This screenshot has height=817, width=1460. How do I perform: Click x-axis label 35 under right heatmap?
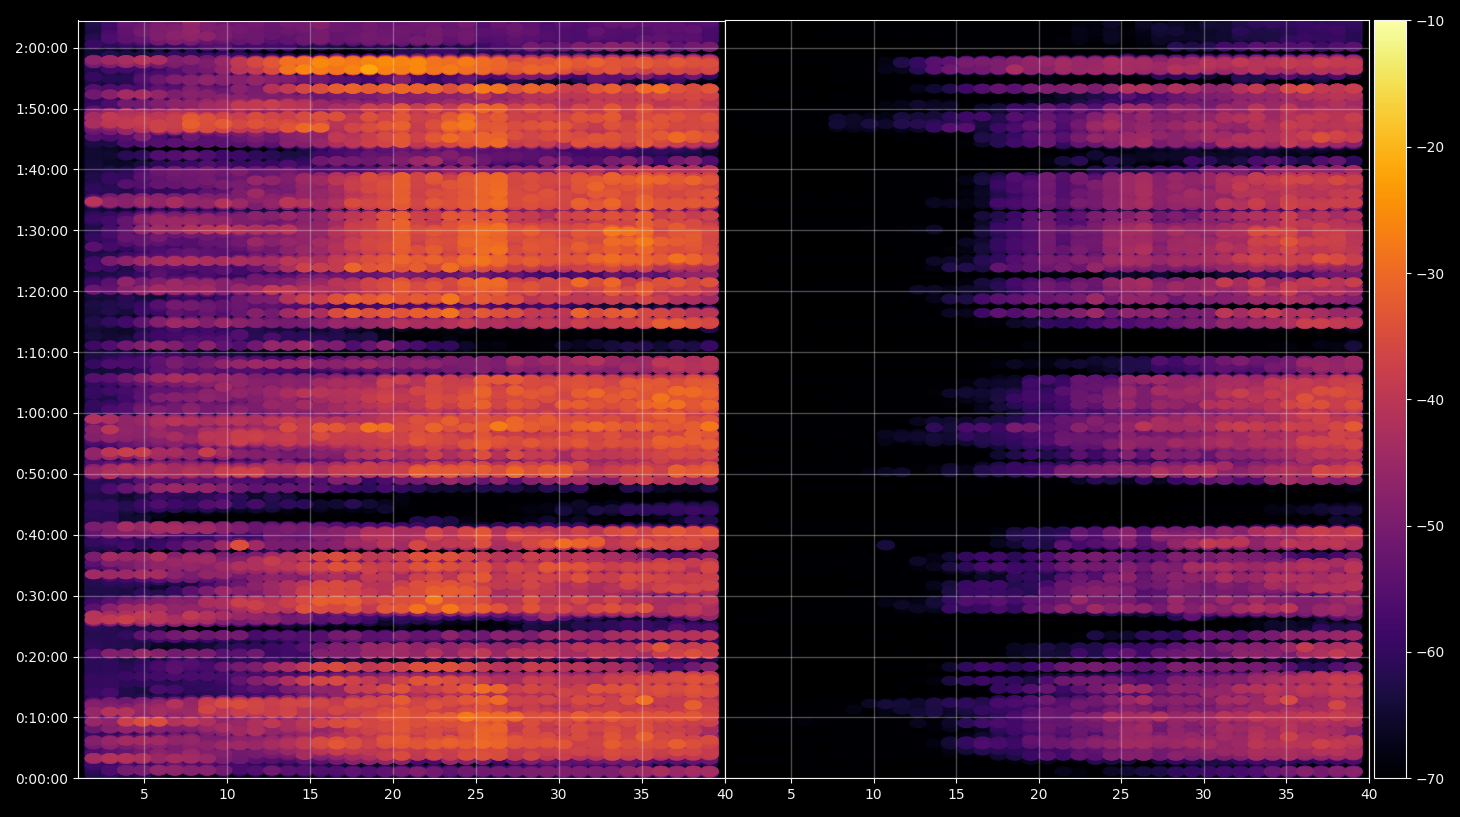(1286, 795)
